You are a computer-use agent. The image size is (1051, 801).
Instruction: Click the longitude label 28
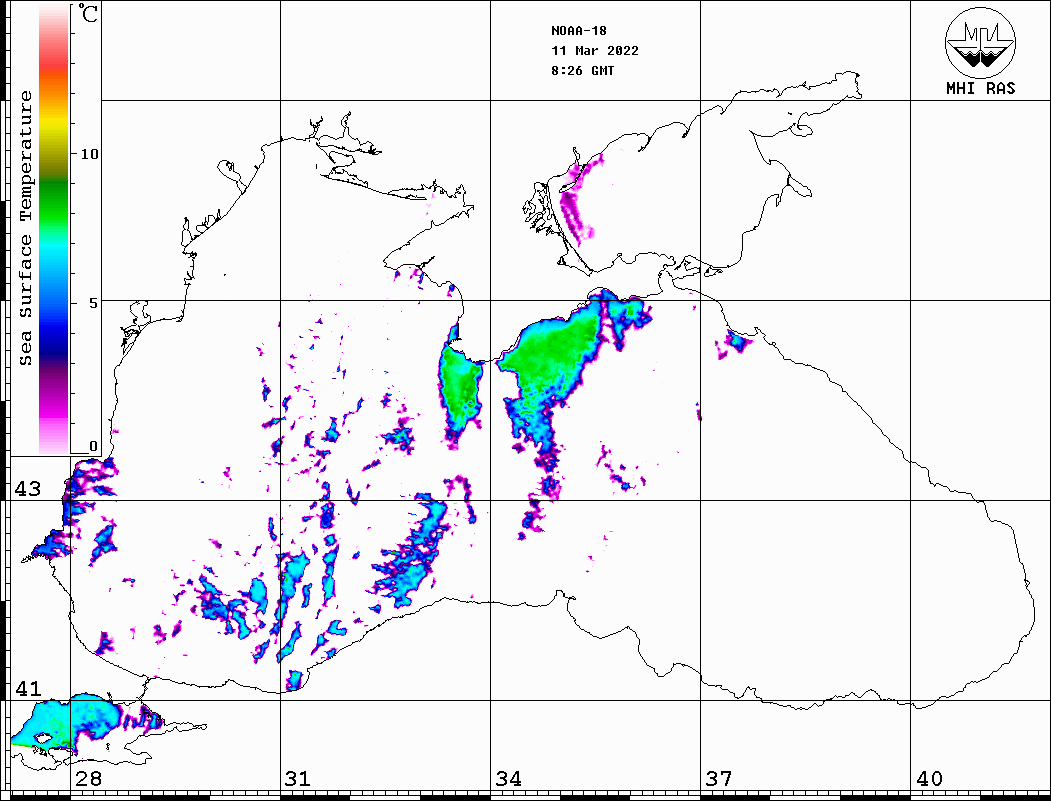tap(87, 779)
